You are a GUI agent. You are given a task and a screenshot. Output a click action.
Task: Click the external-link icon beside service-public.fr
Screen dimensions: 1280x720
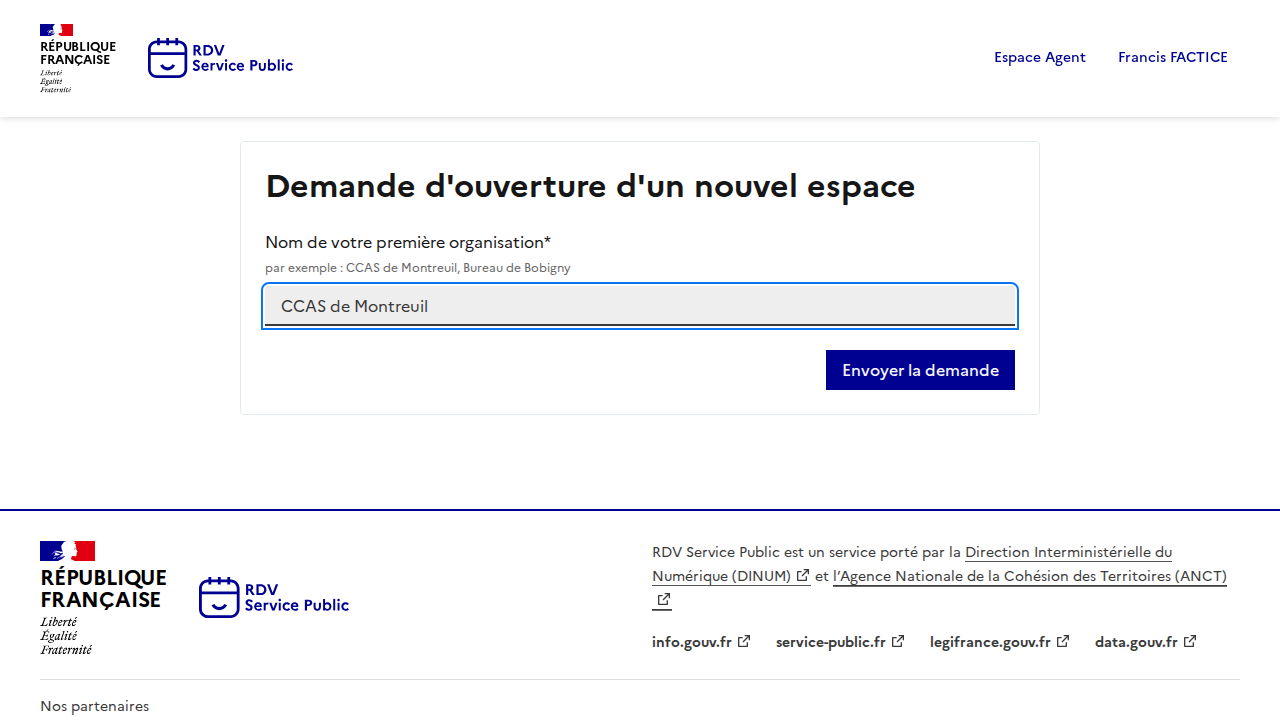898,642
